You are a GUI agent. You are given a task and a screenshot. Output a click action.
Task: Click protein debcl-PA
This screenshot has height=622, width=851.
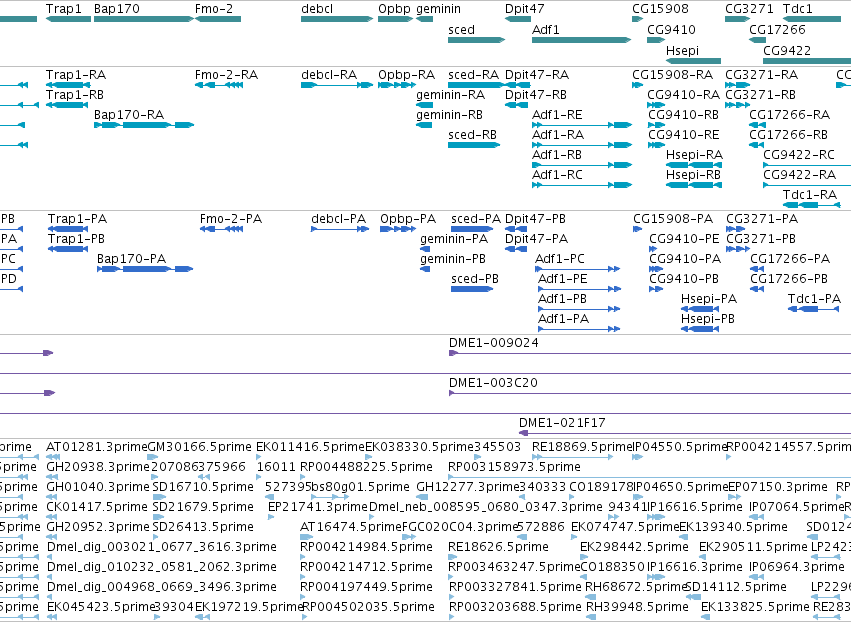point(339,219)
